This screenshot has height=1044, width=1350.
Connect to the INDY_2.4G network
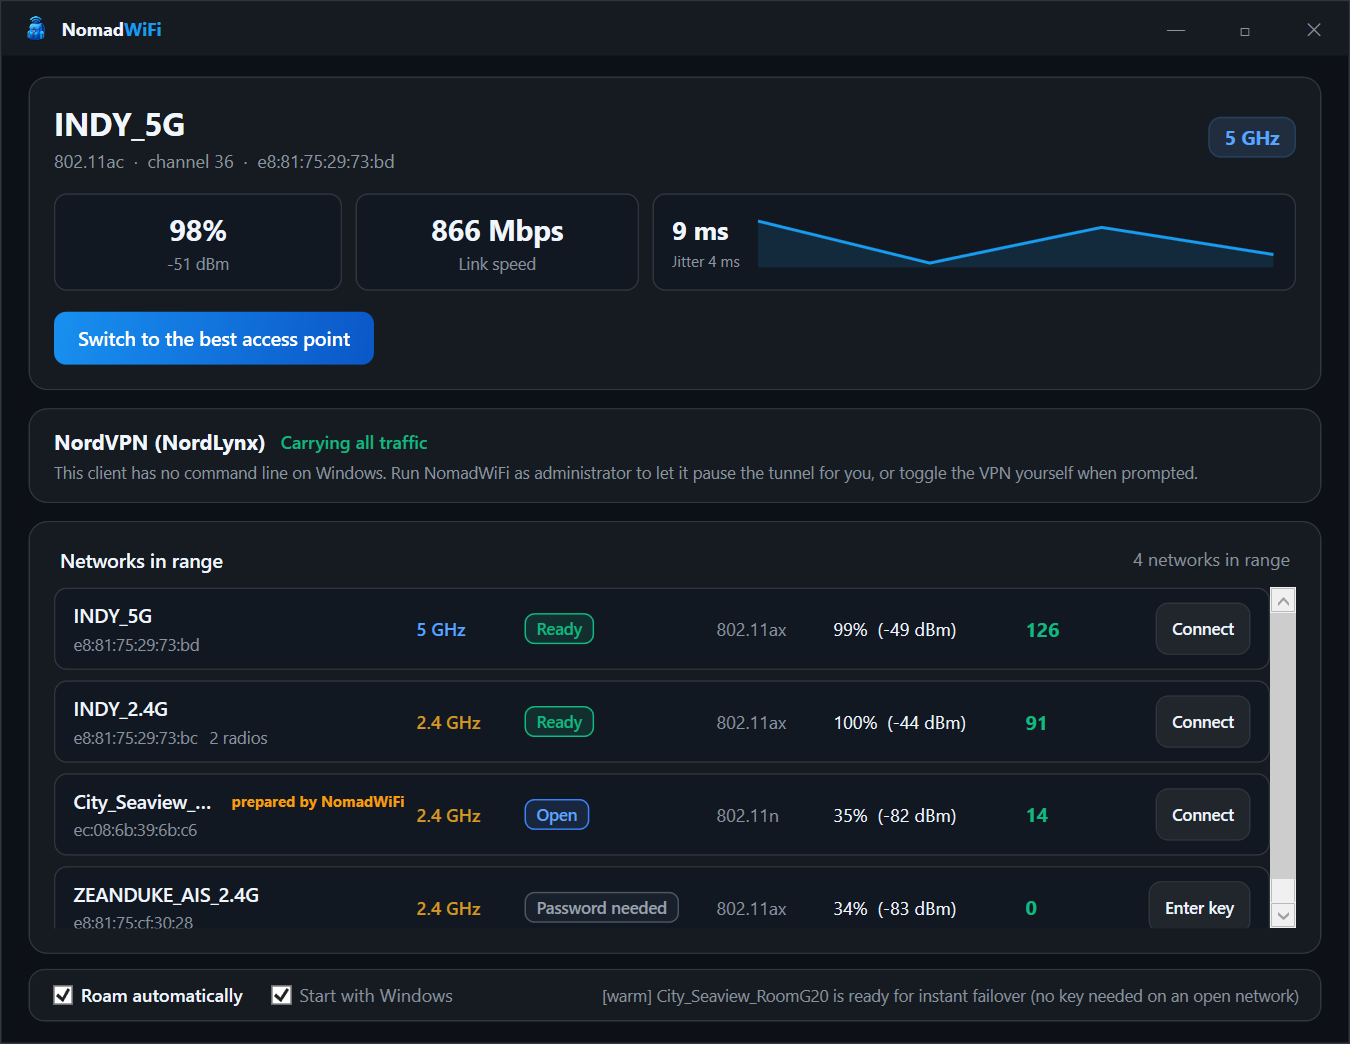(1203, 722)
